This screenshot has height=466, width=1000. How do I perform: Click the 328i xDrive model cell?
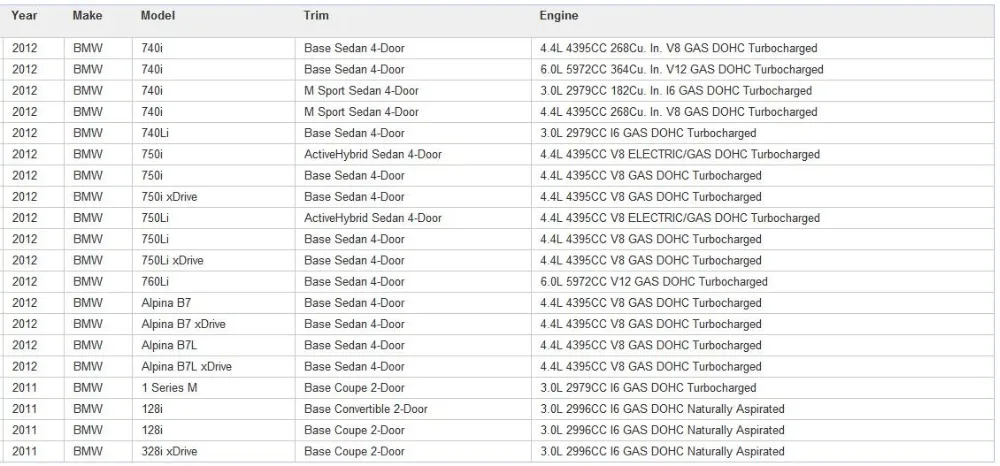(180, 451)
